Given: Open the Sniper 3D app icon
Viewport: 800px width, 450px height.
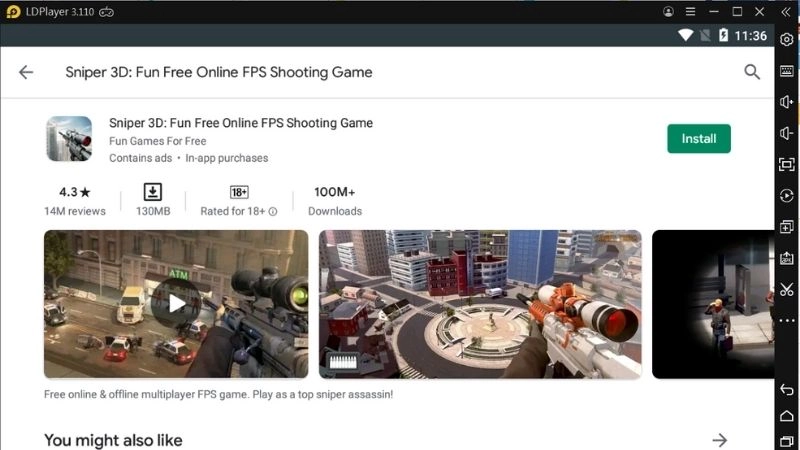Looking at the screenshot, I should point(69,139).
